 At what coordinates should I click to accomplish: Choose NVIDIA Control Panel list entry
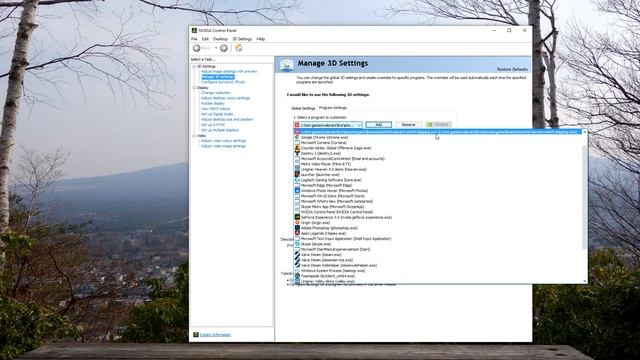pos(337,212)
